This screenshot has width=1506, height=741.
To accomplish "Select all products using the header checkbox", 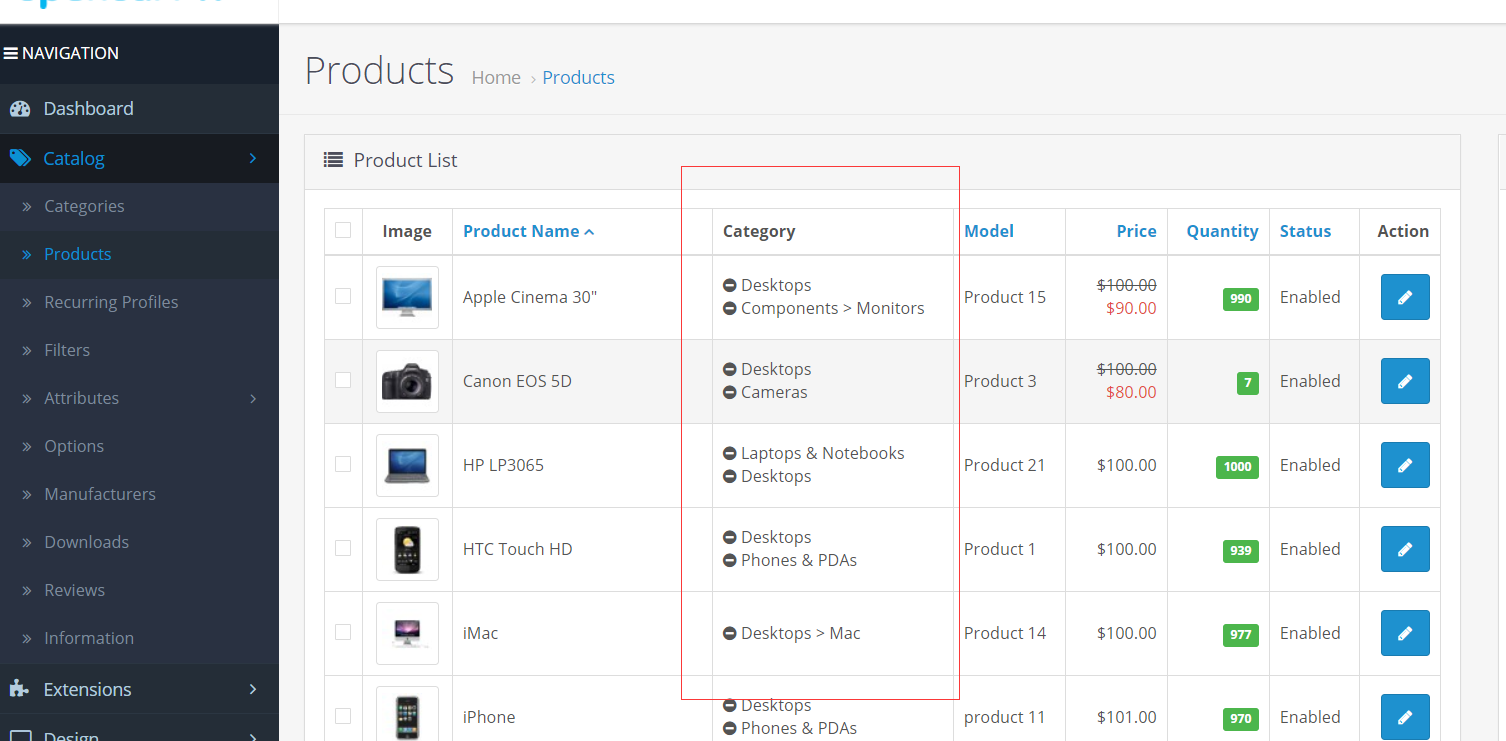I will coord(343,230).
